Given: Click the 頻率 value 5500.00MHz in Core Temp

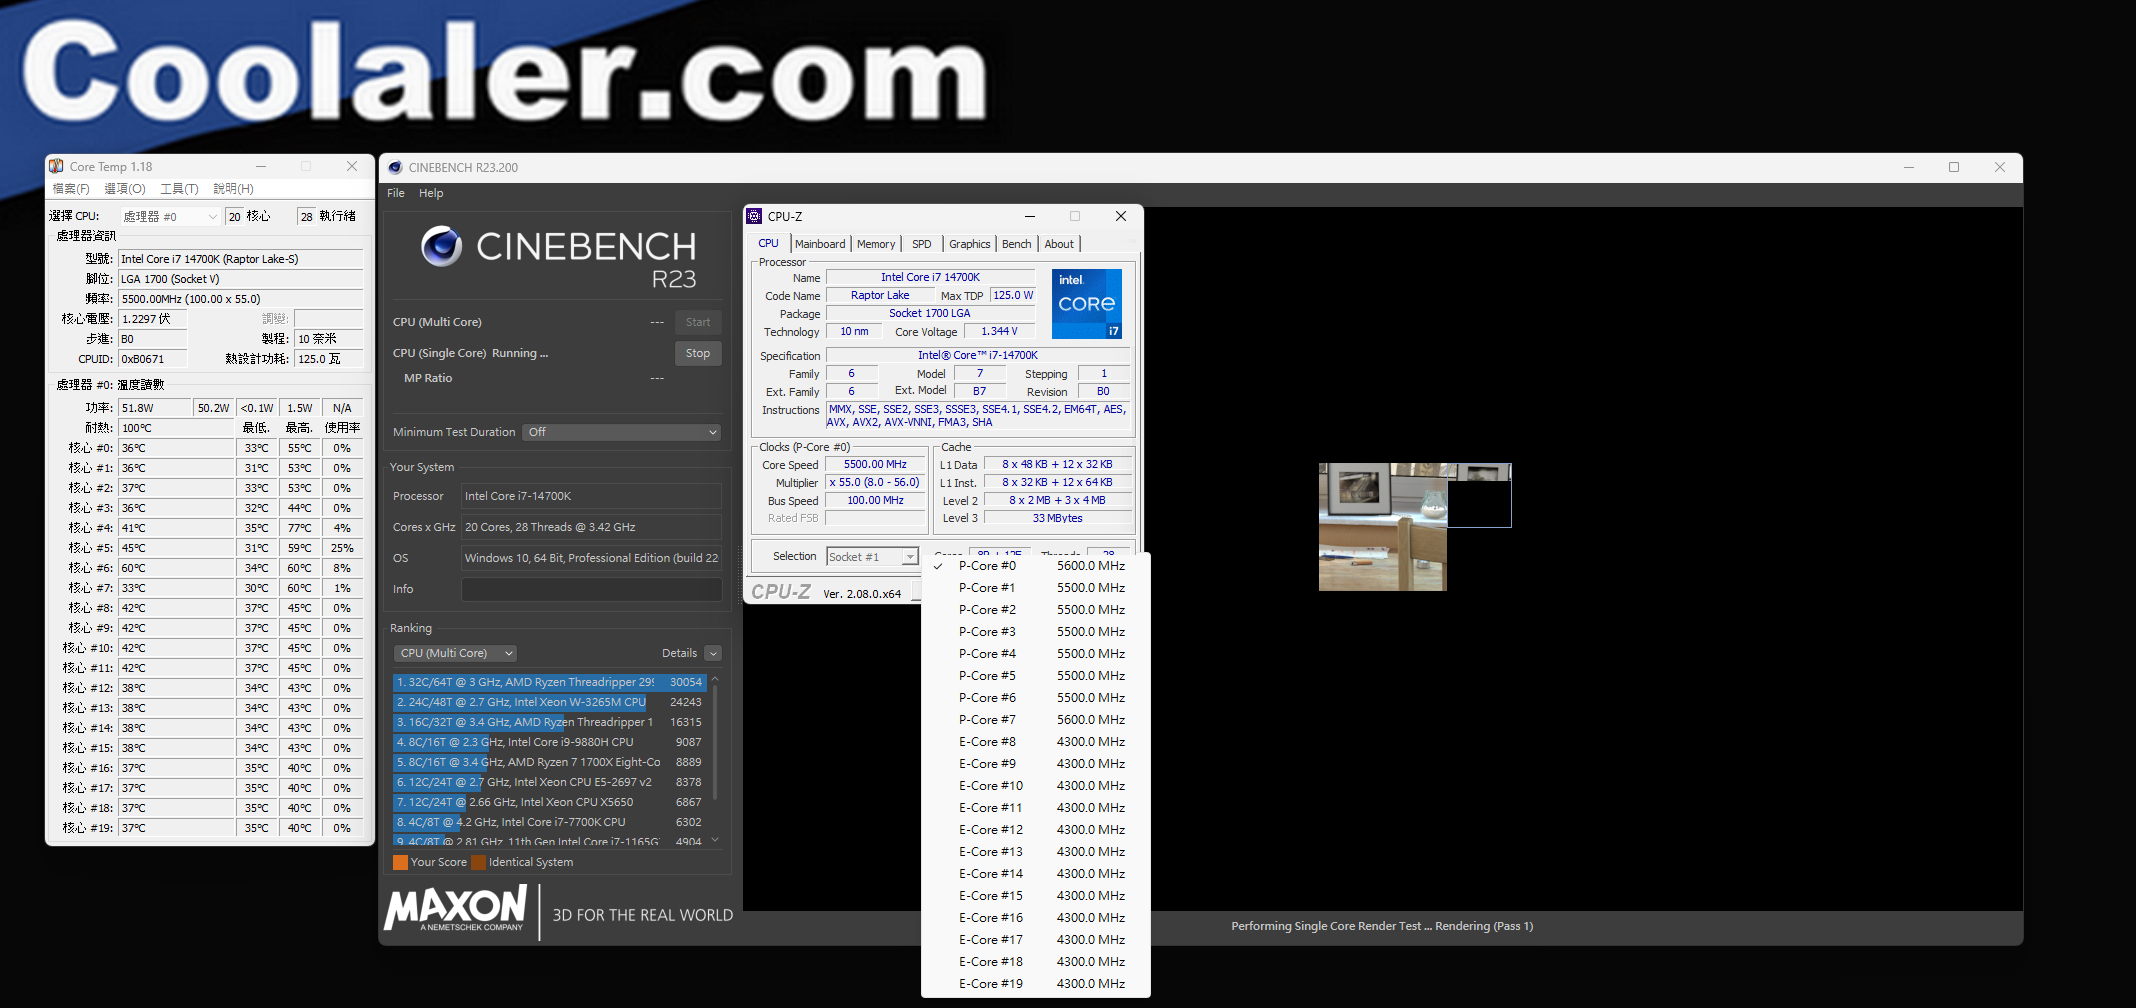Looking at the screenshot, I should (240, 299).
